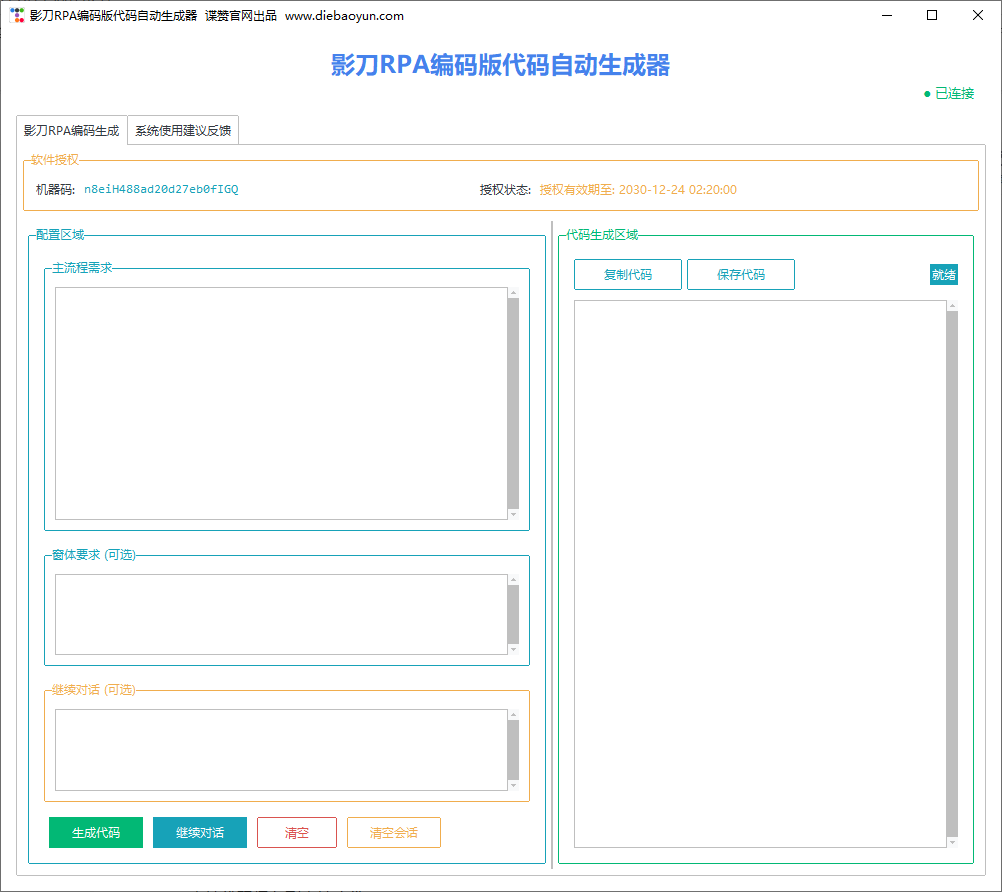This screenshot has height=892, width=1002.
Task: Click up arrow of 主流程需求 scrollbar
Action: coord(513,293)
